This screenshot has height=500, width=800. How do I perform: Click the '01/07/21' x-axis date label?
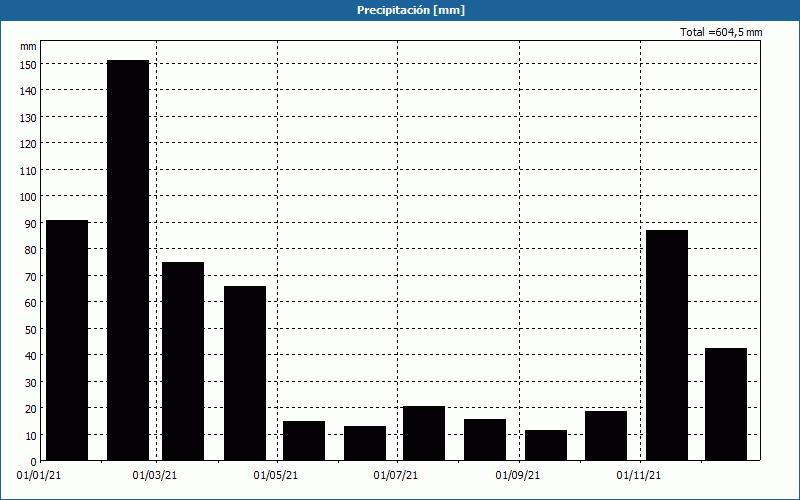click(x=395, y=476)
